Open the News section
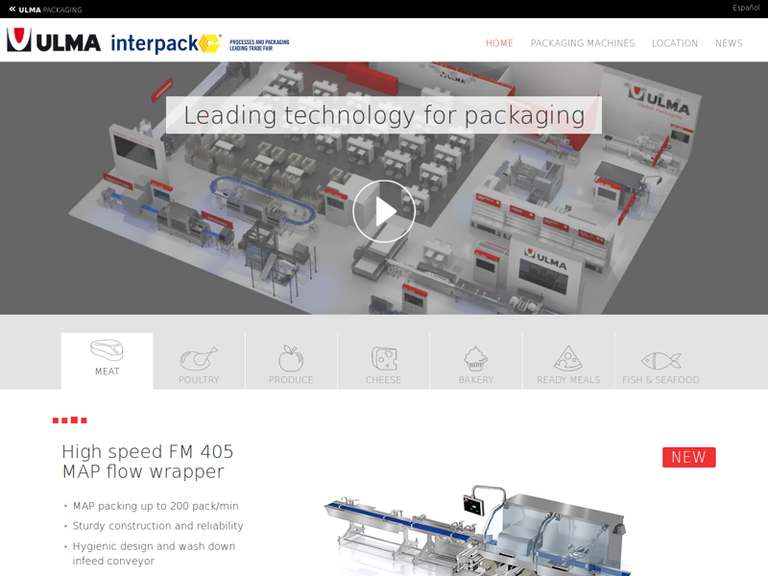Image resolution: width=768 pixels, height=576 pixels. [x=728, y=43]
